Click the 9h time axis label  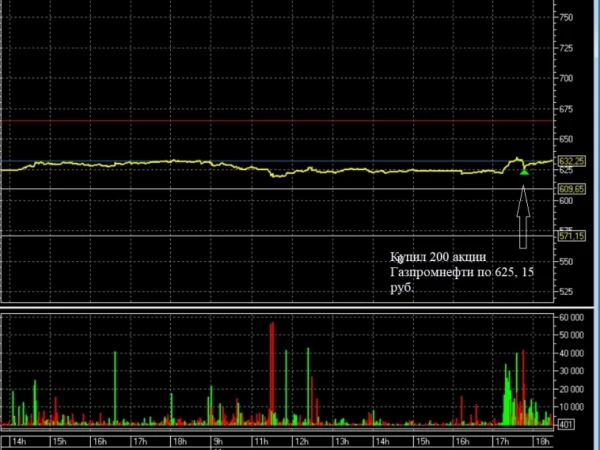pos(218,442)
